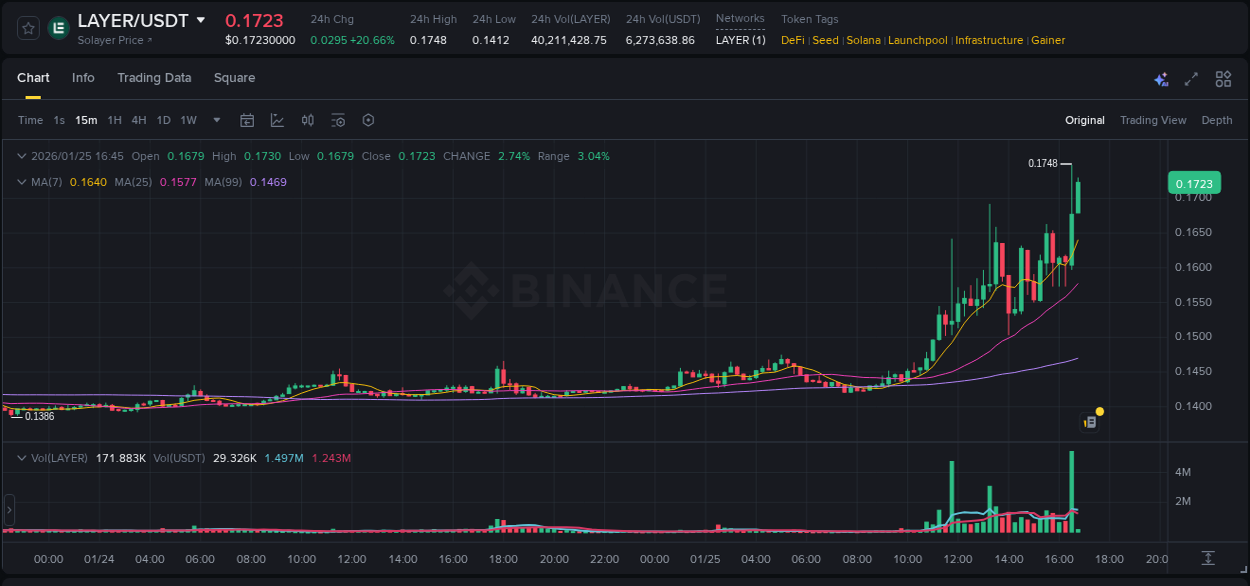Open more timeframes dropdown arrow
Image resolution: width=1250 pixels, height=586 pixels.
click(x=215, y=120)
